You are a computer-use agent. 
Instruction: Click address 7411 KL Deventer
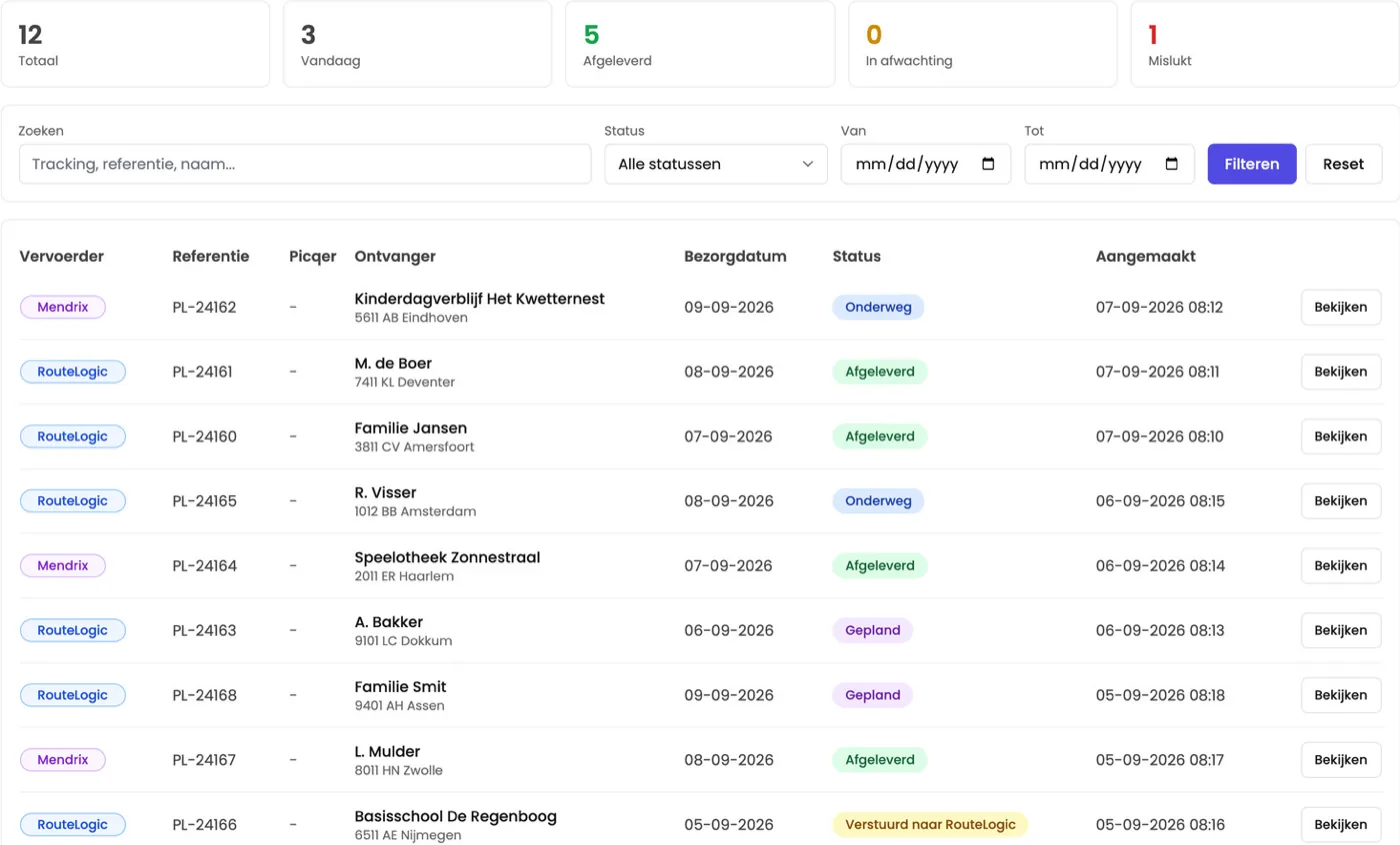click(x=405, y=382)
